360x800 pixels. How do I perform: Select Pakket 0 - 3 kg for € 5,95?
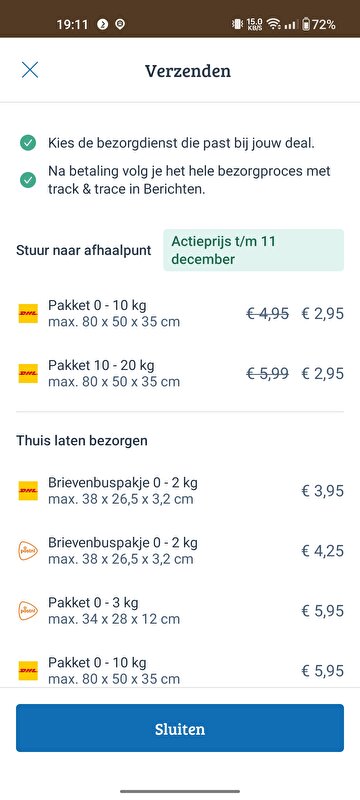pos(180,611)
